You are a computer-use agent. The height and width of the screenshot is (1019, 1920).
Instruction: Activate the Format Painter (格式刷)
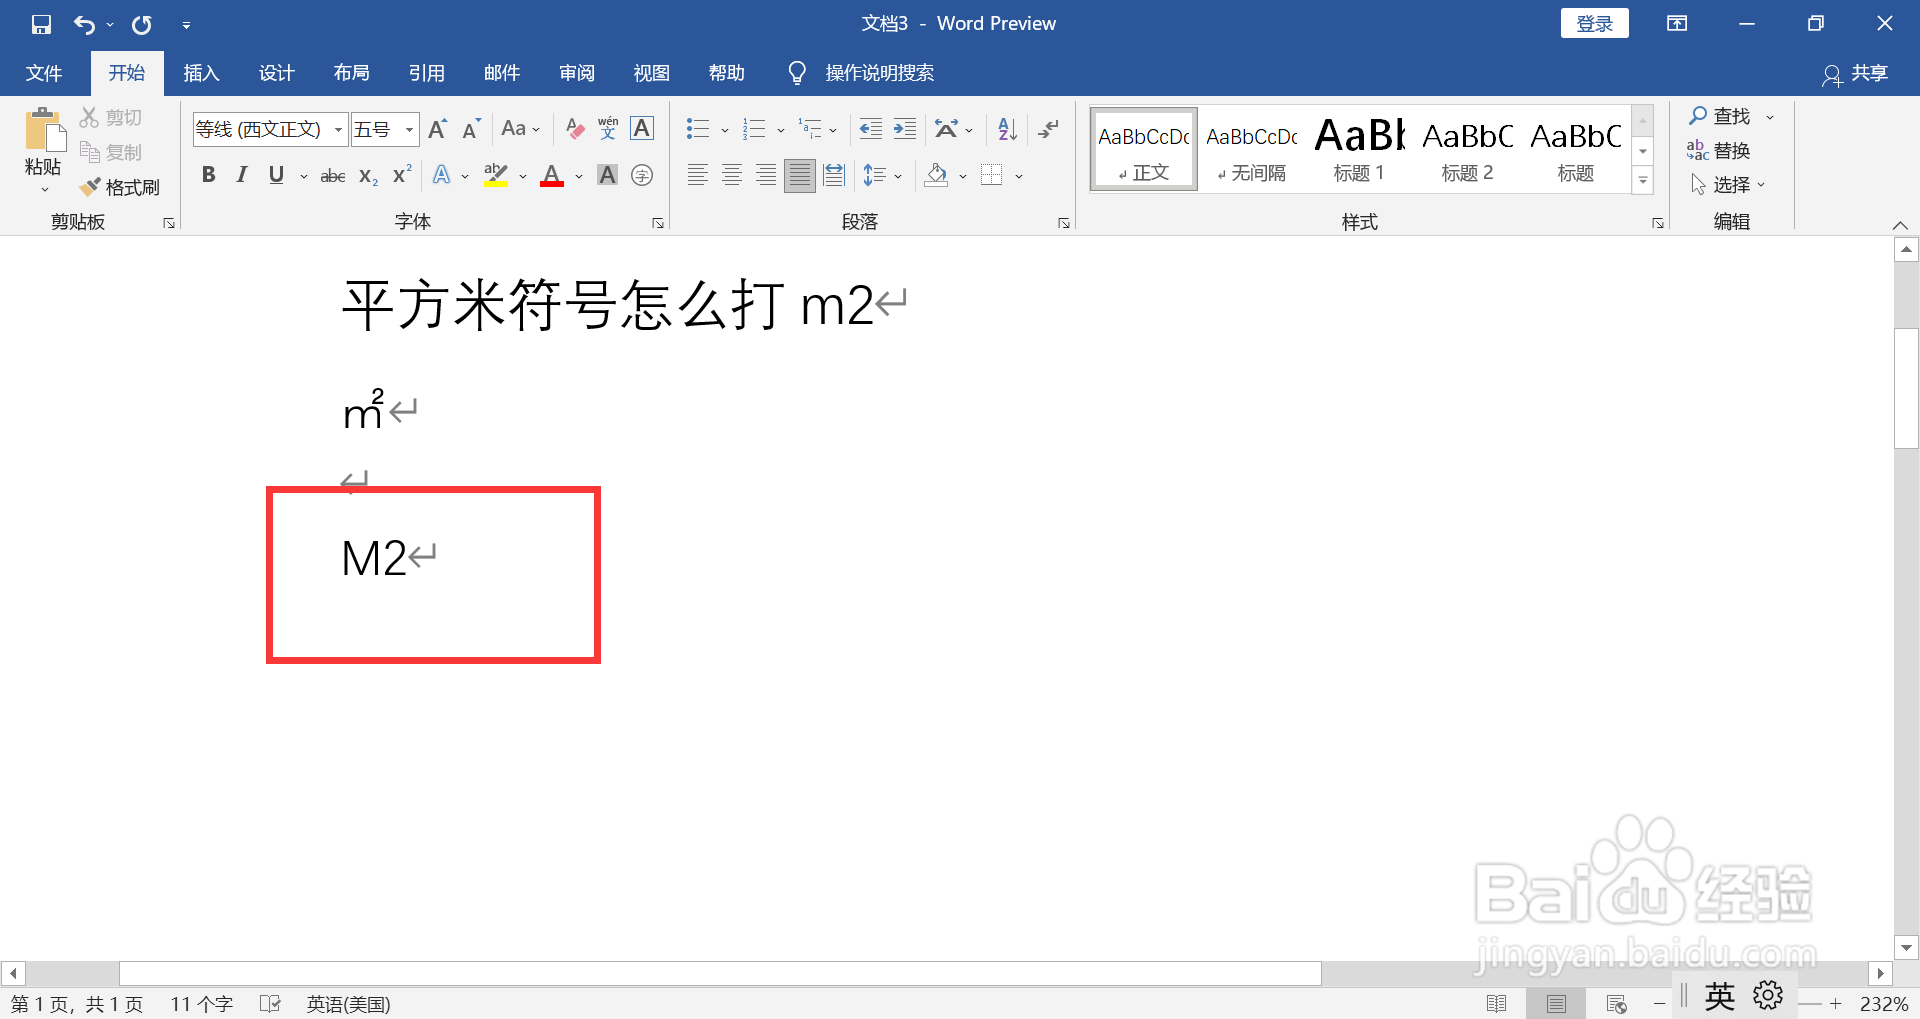(x=120, y=186)
